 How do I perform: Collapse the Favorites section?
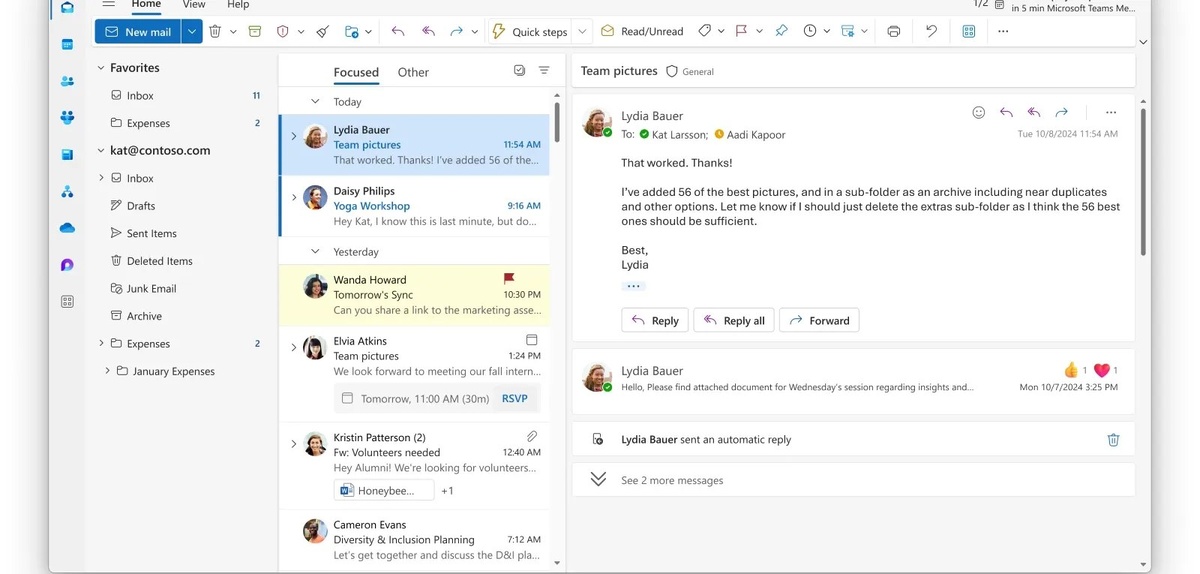pyautogui.click(x=101, y=68)
